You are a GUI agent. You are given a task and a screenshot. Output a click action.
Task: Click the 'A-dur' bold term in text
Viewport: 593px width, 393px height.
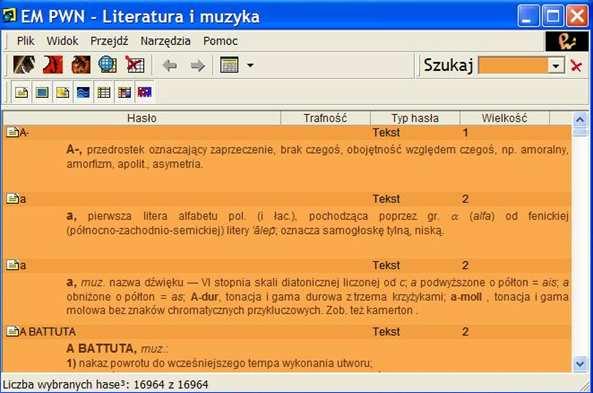pos(204,297)
